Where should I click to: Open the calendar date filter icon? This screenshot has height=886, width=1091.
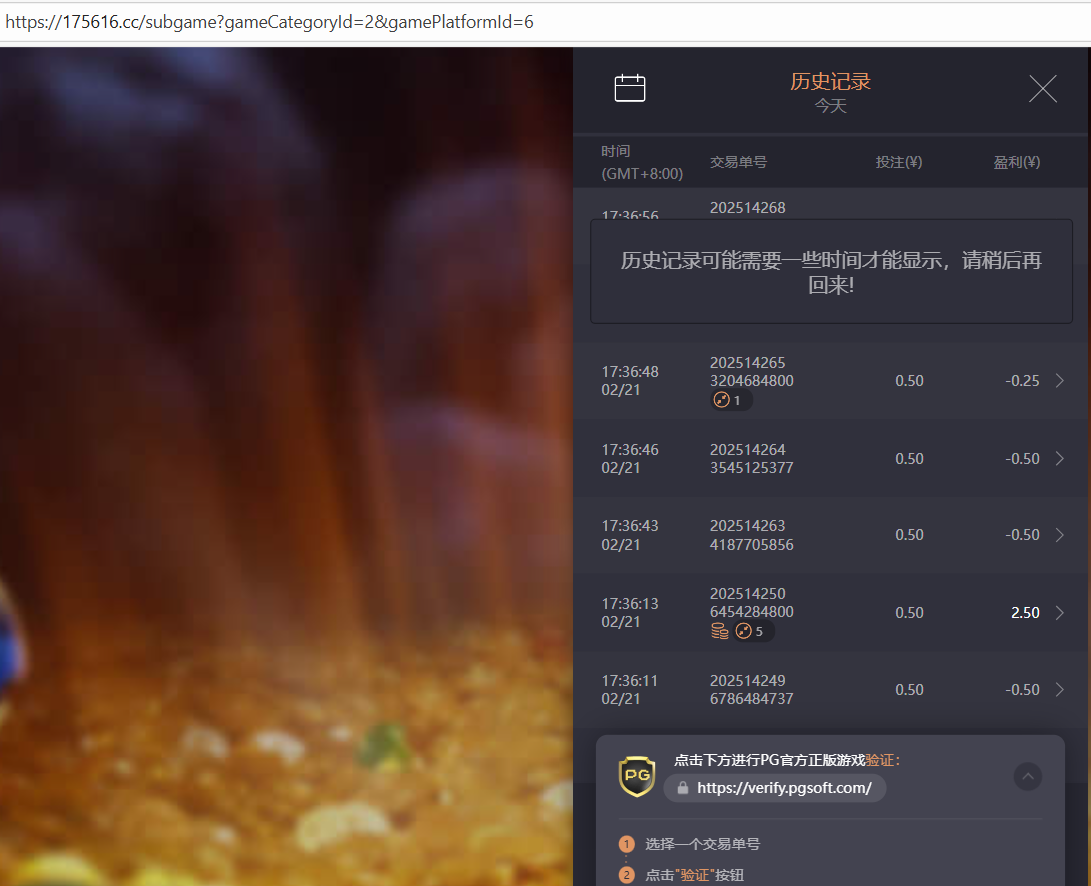630,89
